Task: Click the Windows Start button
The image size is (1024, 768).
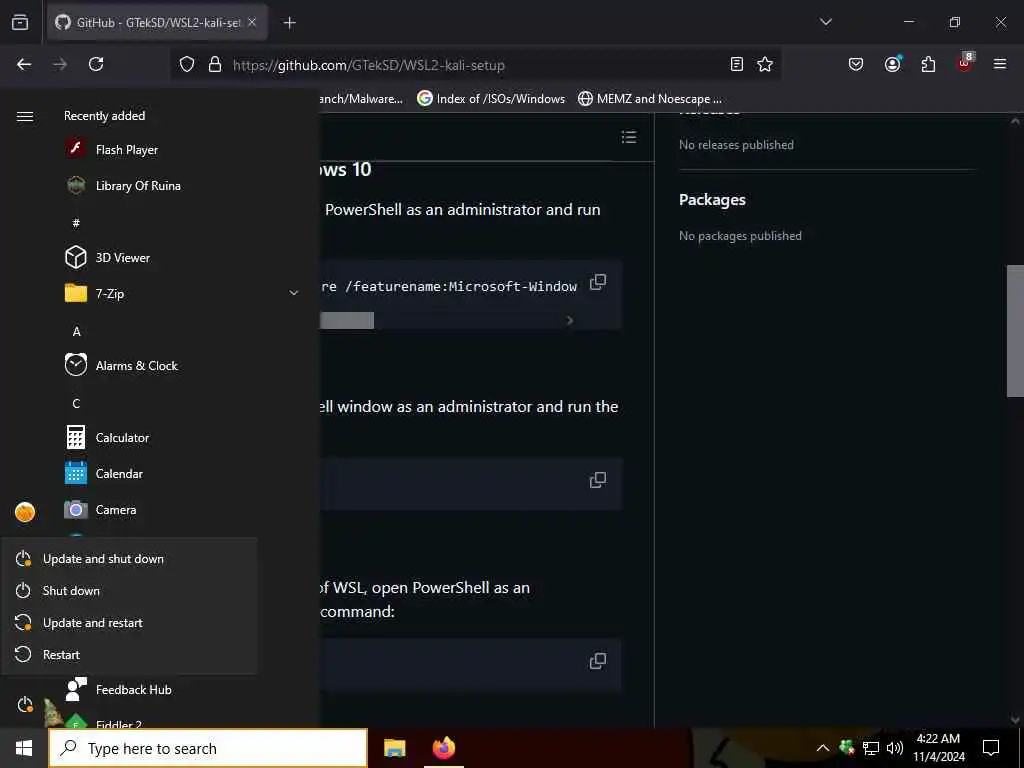Action: click(24, 748)
